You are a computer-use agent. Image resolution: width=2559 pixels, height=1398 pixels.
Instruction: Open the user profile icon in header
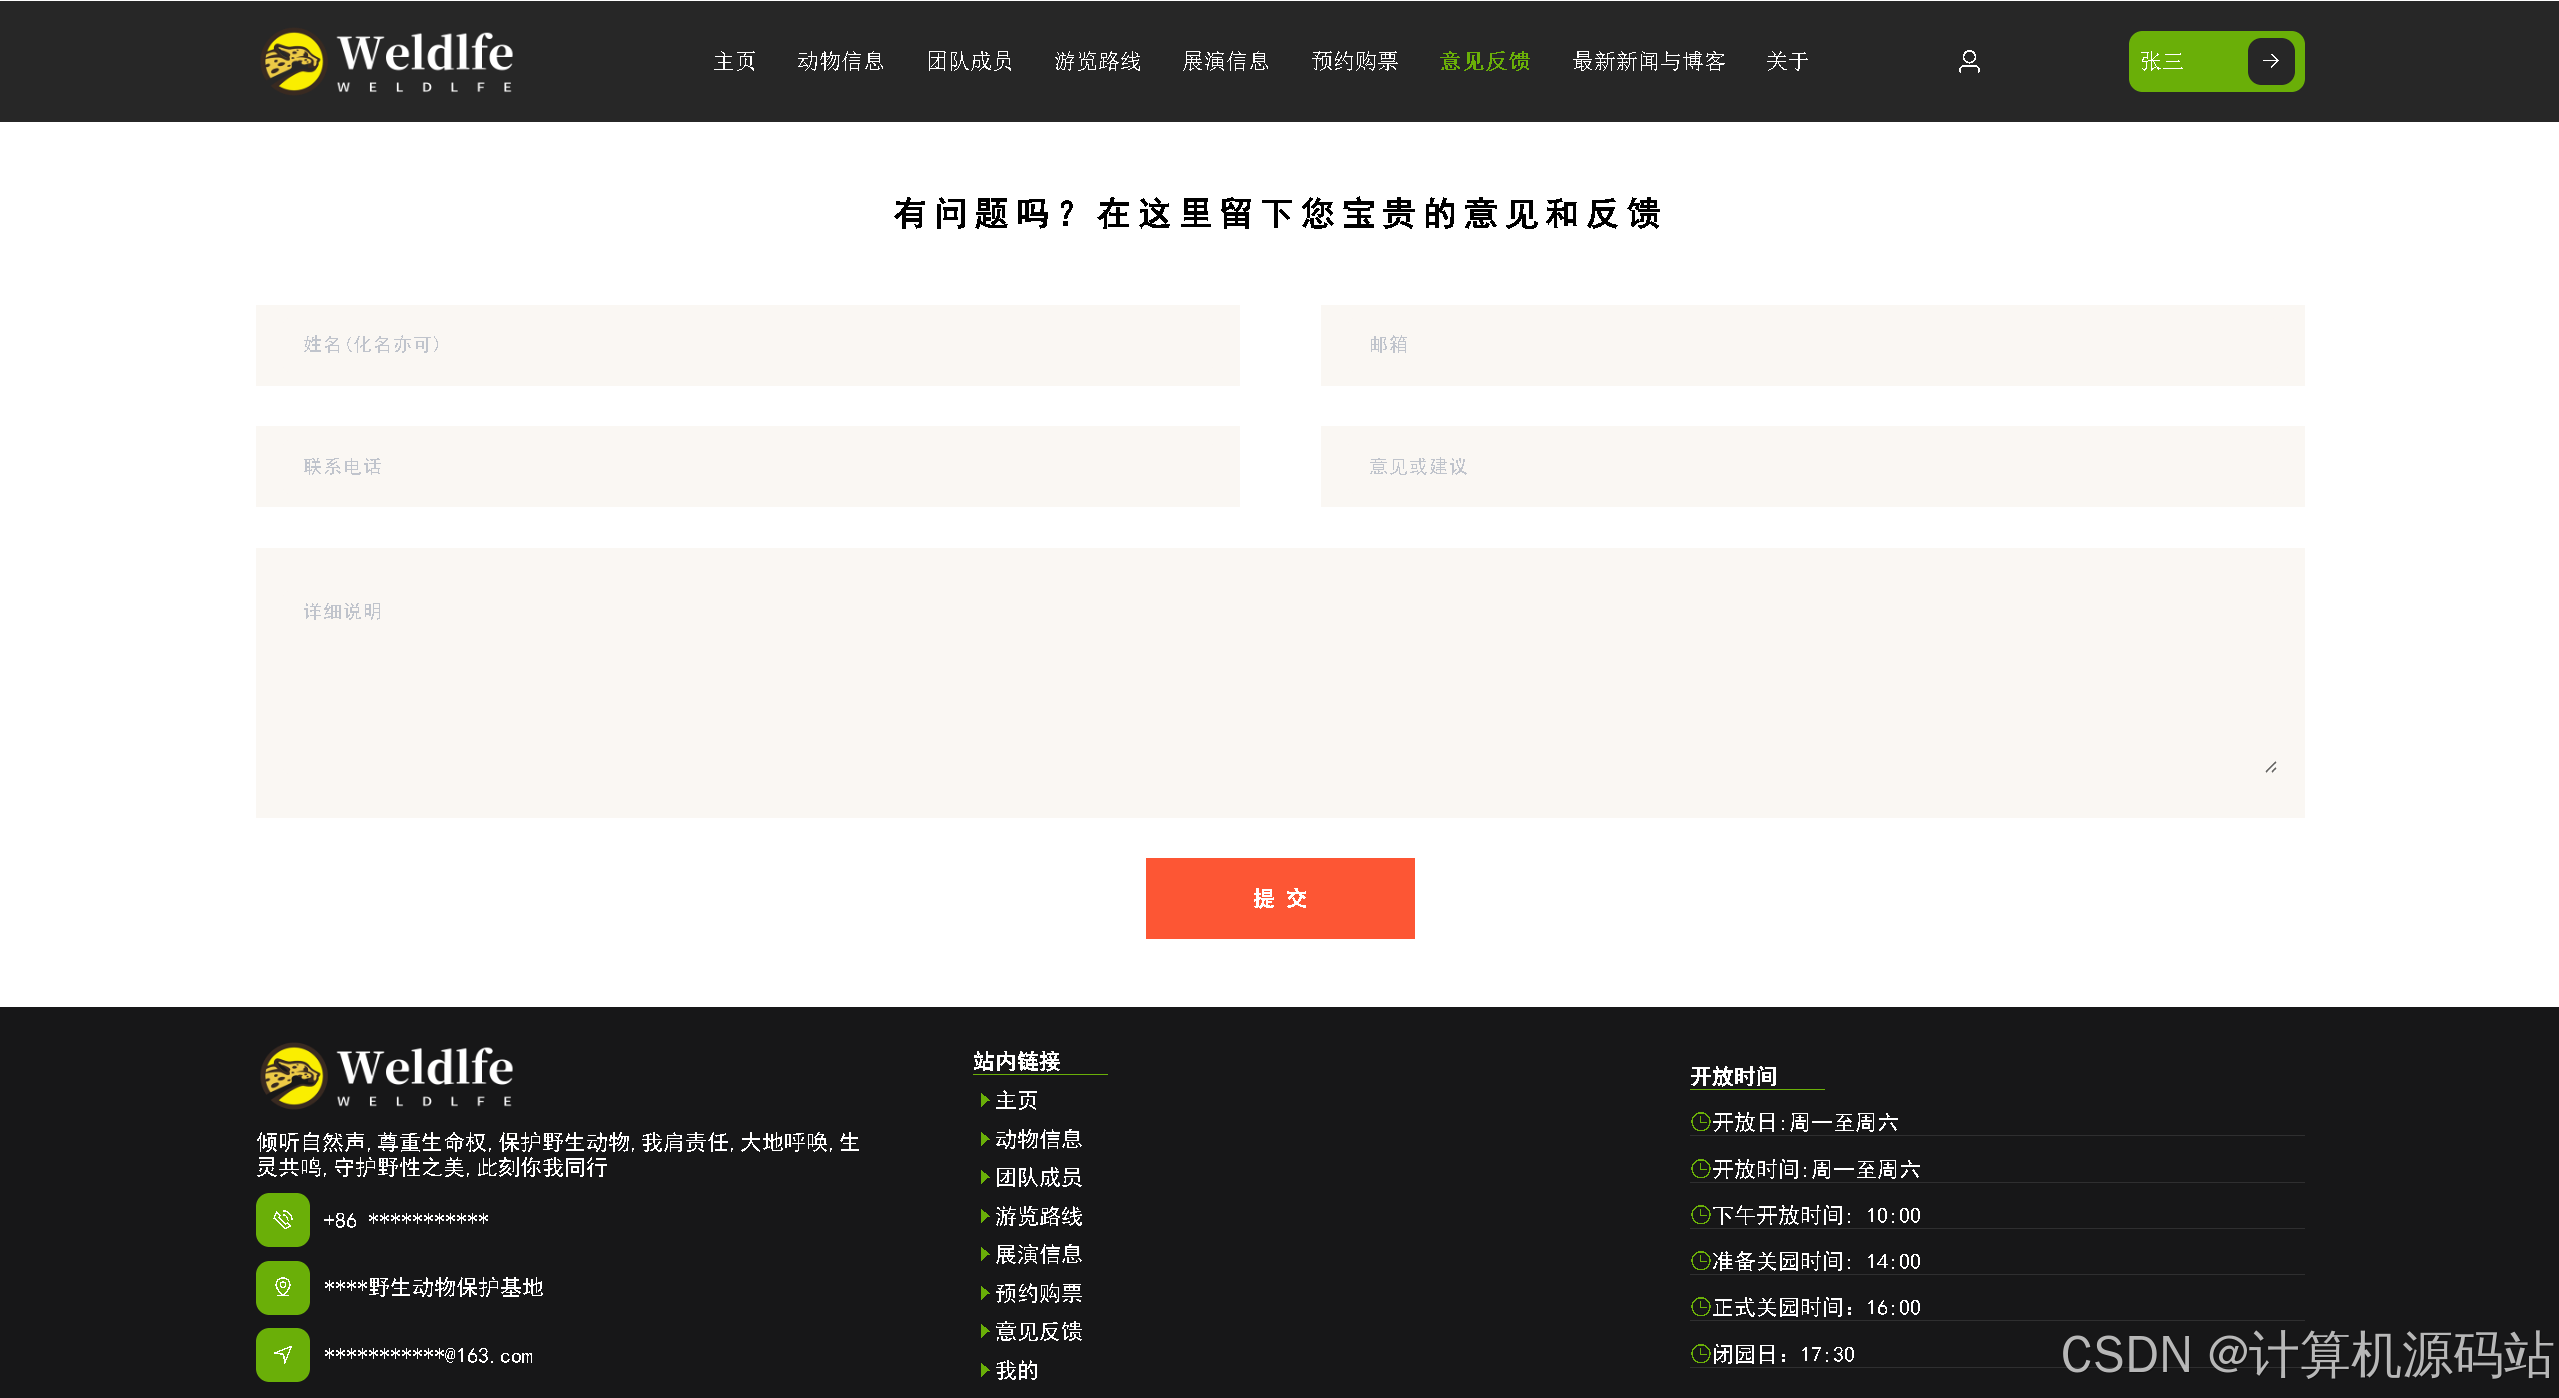[1969, 61]
